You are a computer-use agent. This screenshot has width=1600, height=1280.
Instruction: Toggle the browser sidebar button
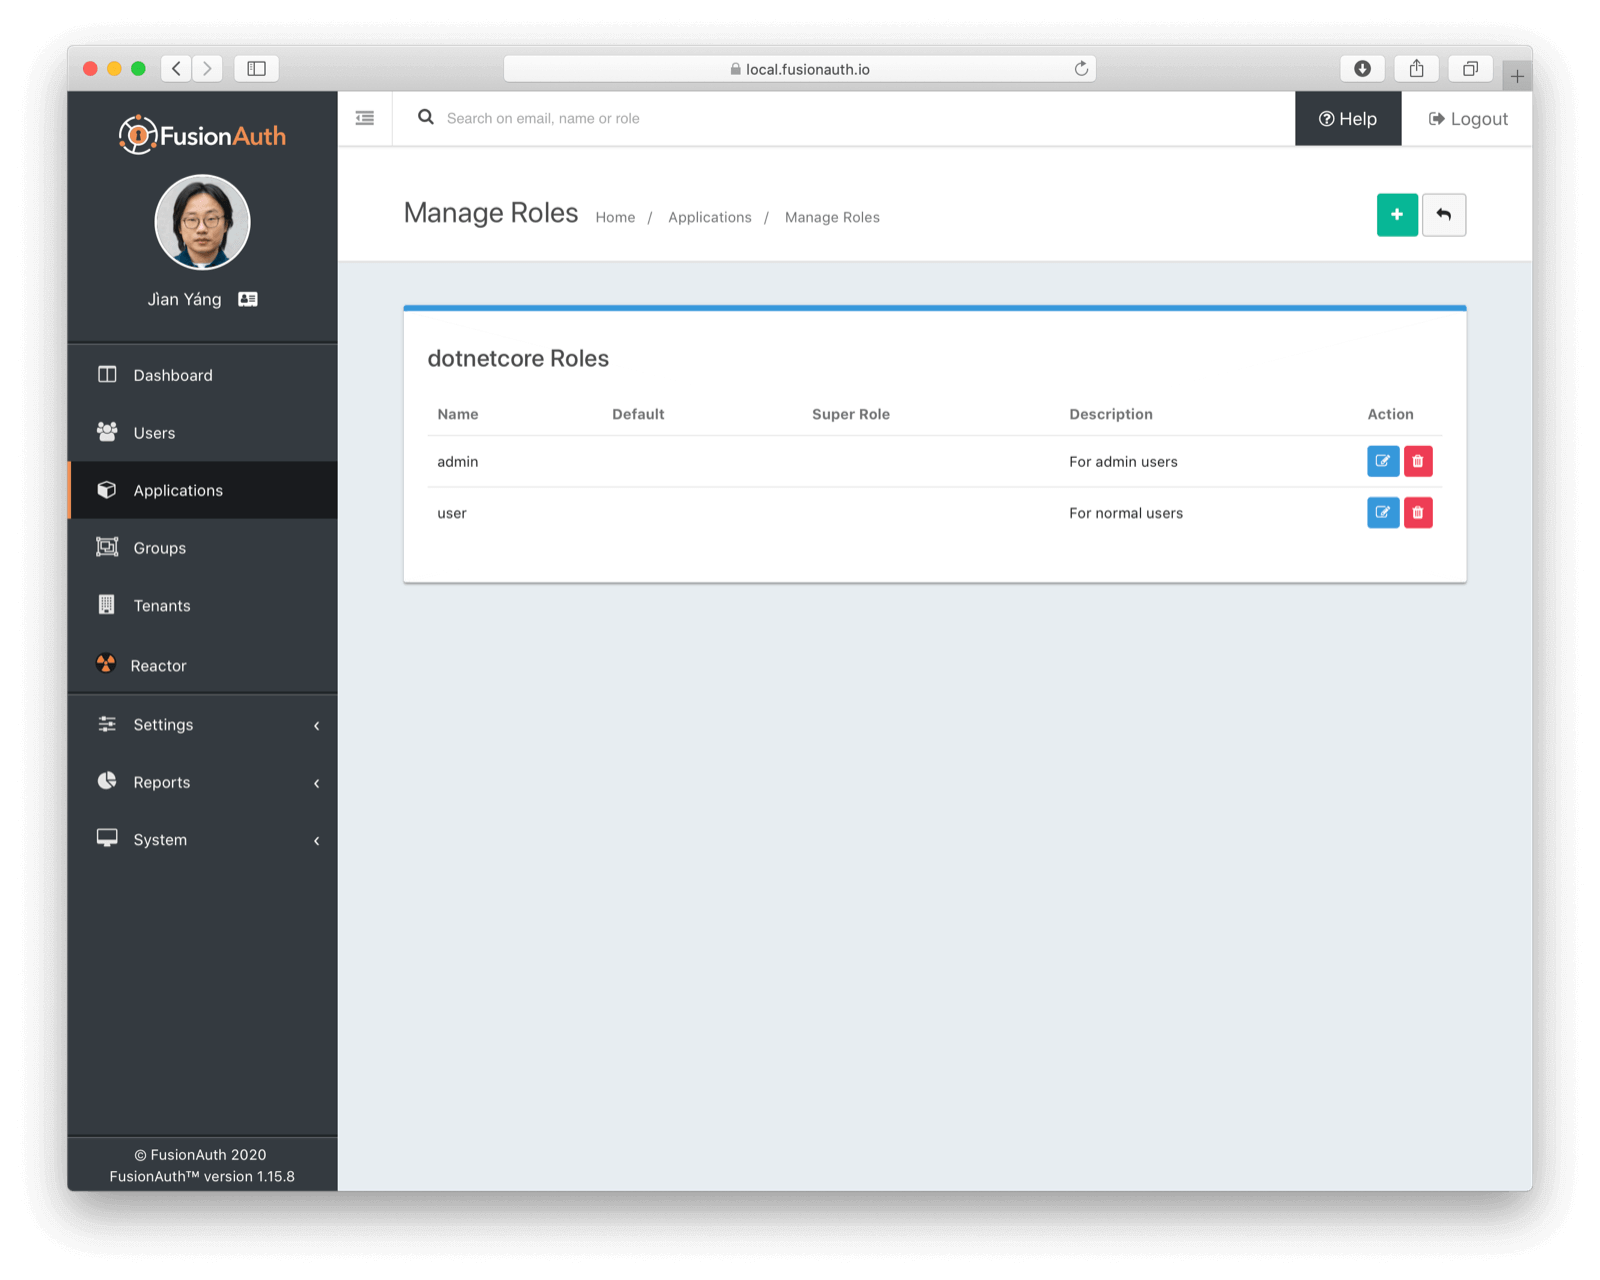coord(256,68)
